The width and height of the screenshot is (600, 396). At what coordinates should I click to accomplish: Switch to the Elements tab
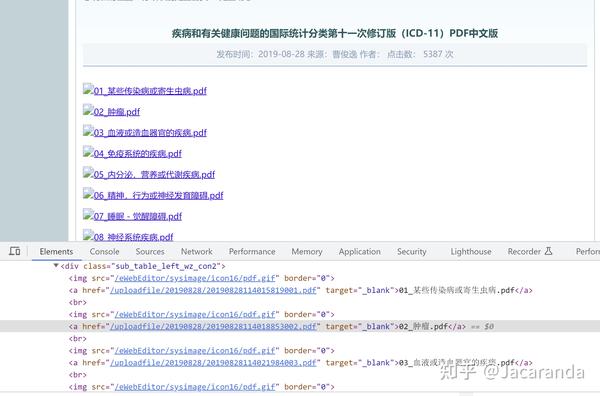point(56,251)
